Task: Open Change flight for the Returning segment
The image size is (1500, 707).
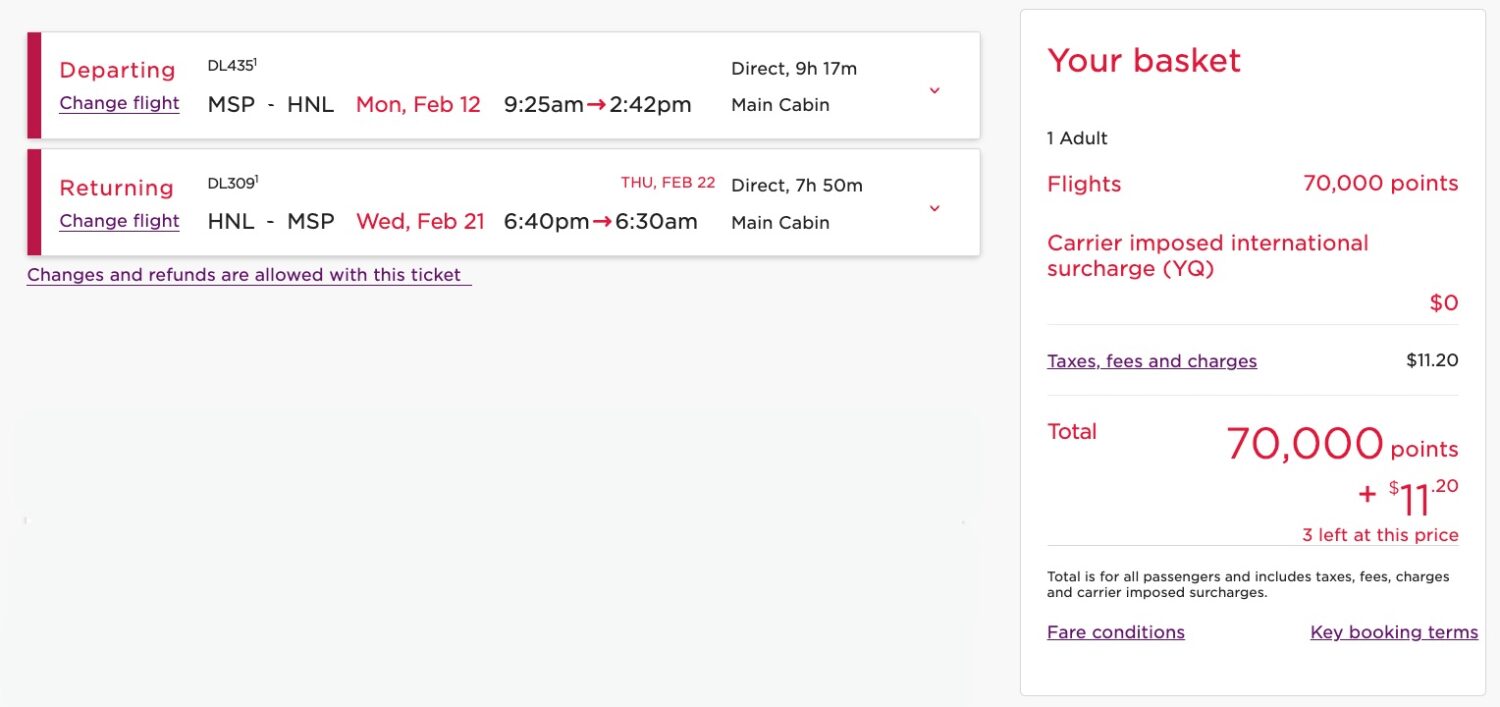Action: [x=119, y=220]
